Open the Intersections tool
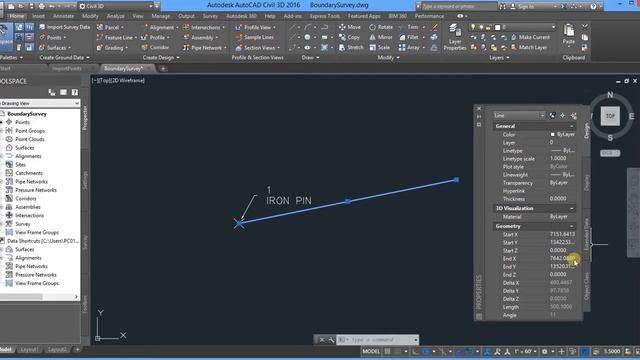The height and width of the screenshot is (360, 640). point(204,27)
